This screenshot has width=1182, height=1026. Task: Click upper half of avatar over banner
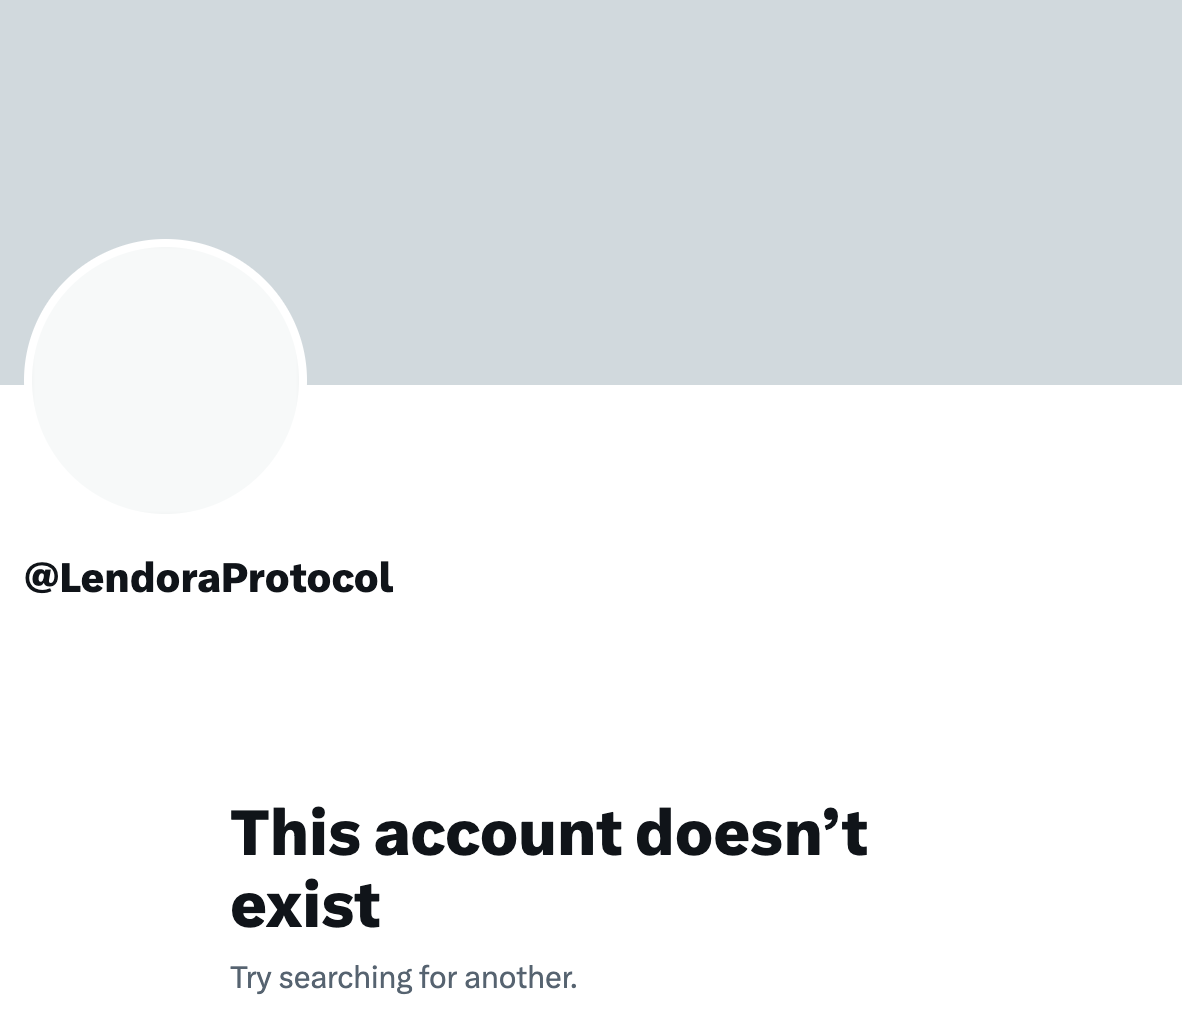[x=165, y=317]
